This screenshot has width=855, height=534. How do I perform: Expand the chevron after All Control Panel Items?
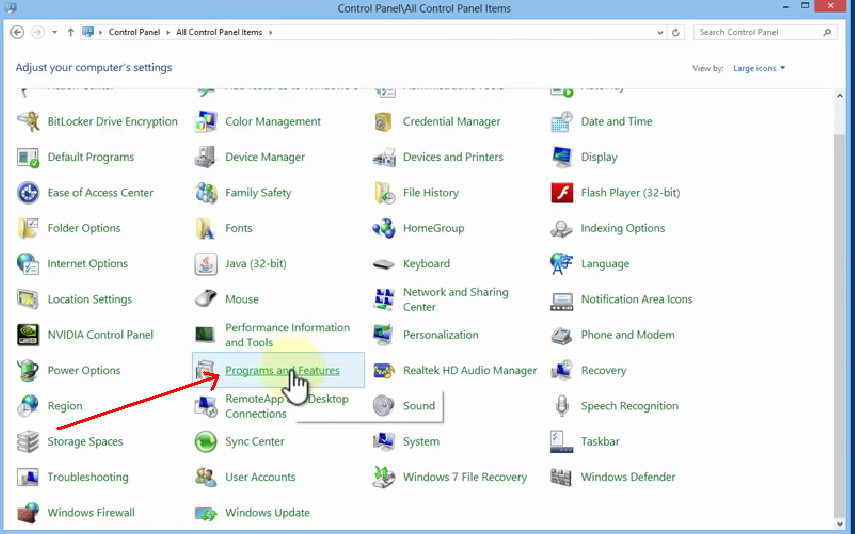coord(270,33)
